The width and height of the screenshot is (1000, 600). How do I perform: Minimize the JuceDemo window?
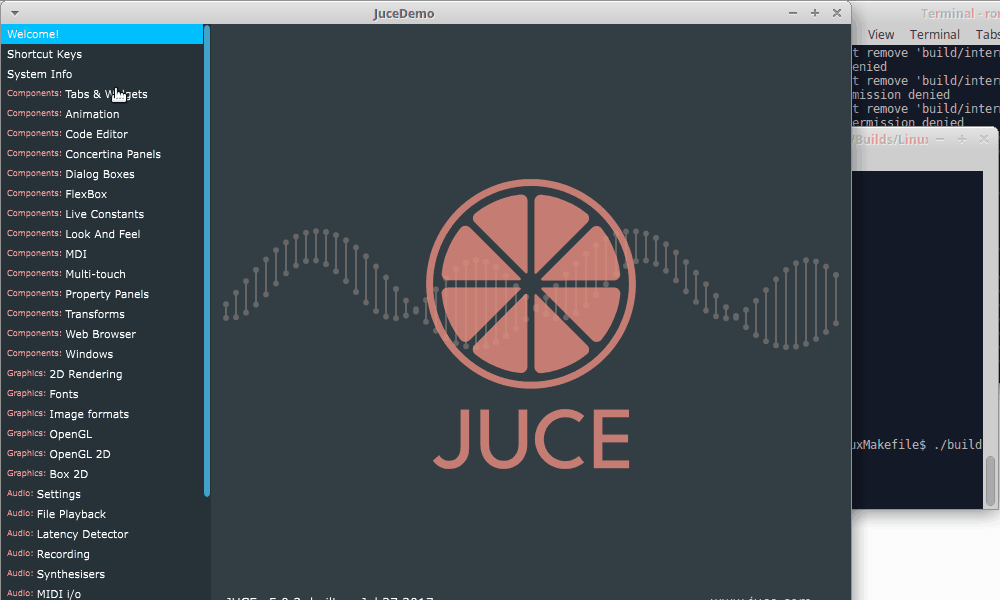tap(793, 13)
